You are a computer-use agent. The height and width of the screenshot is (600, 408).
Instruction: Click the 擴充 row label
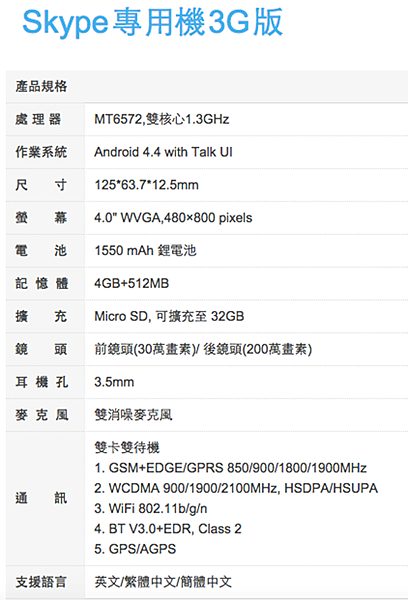coord(41,316)
